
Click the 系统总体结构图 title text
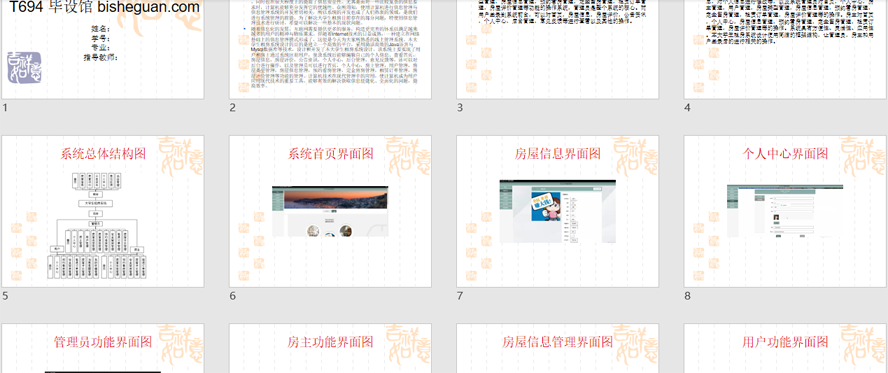tap(103, 153)
